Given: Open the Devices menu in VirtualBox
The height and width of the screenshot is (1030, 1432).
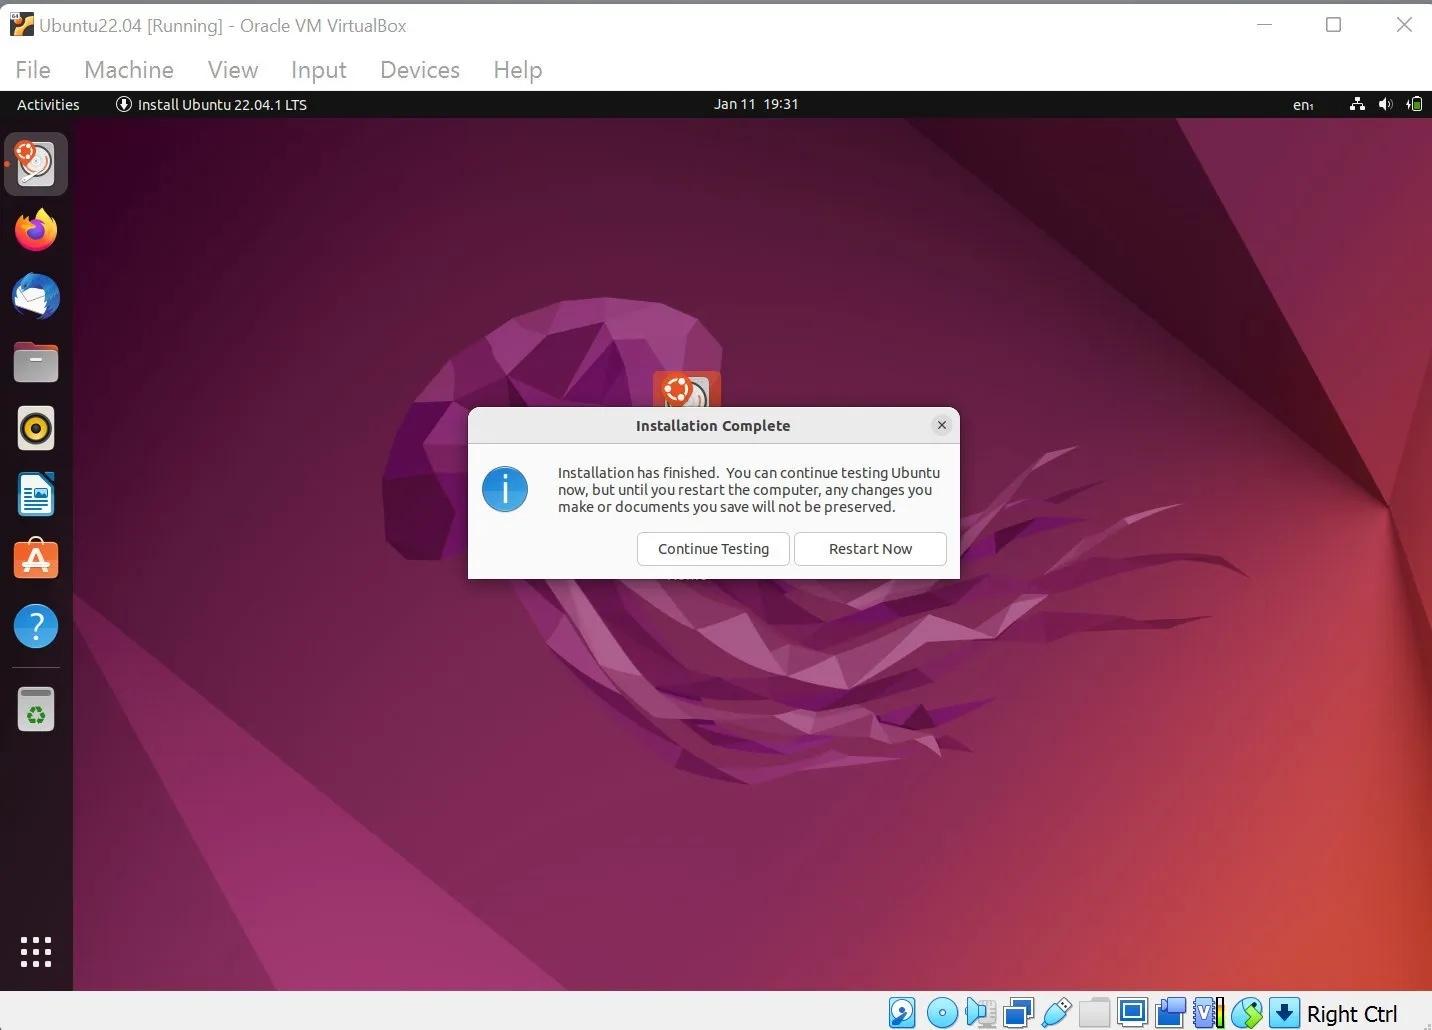Looking at the screenshot, I should 419,69.
